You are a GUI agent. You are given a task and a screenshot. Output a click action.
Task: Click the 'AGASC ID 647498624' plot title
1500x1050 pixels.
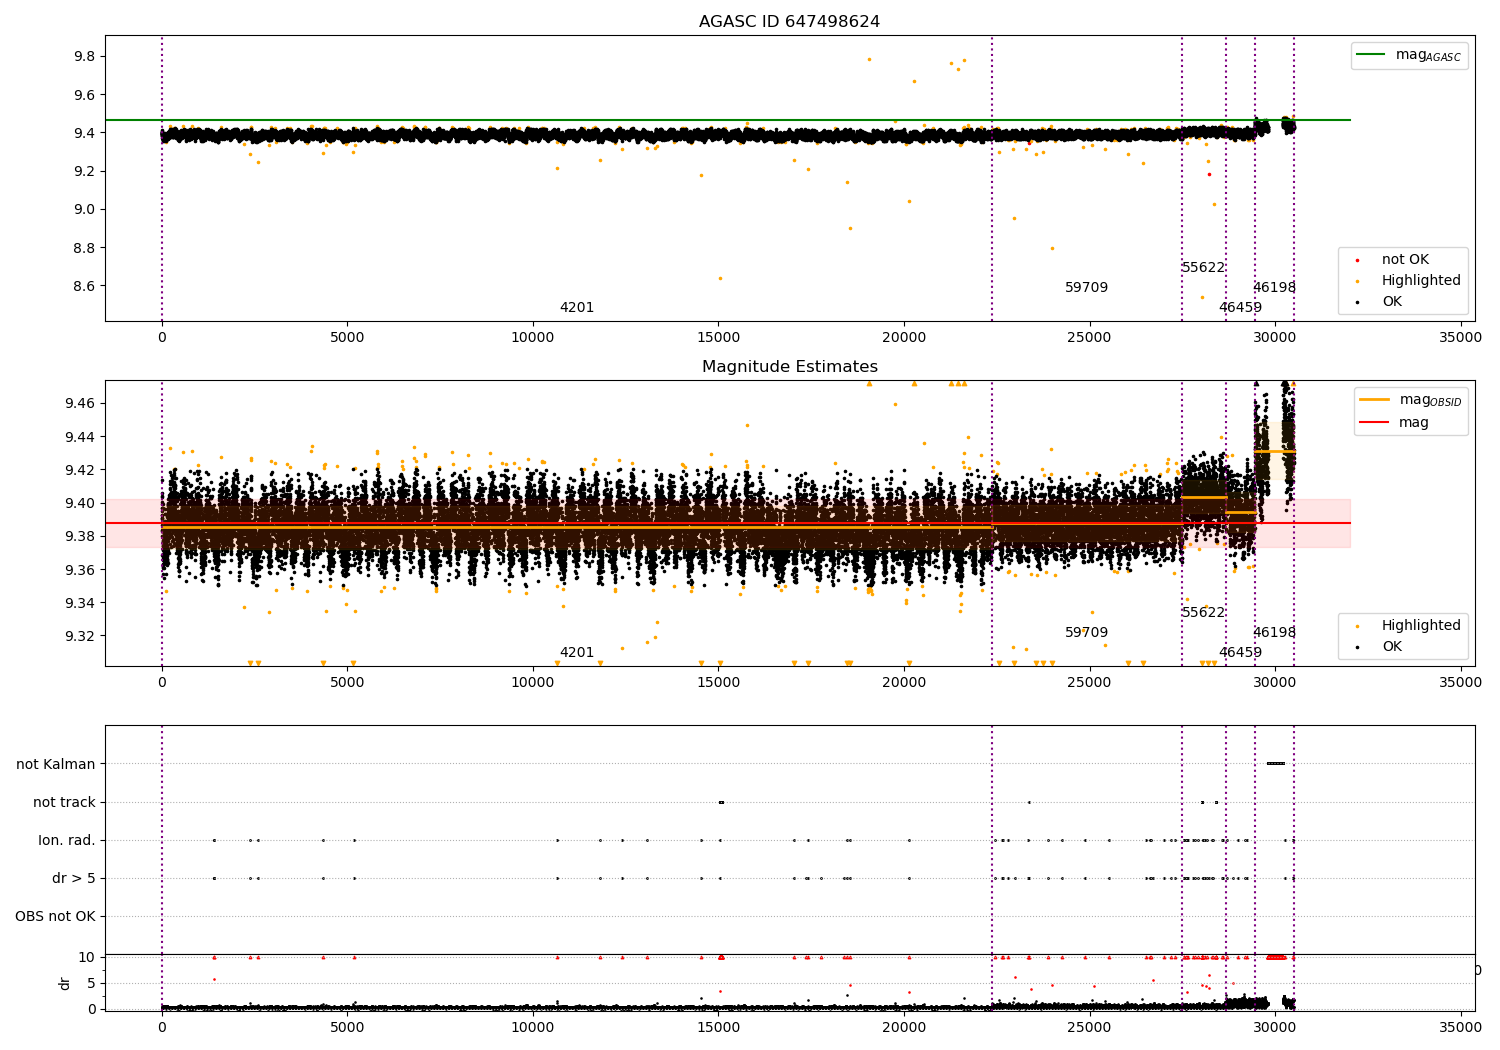789,22
